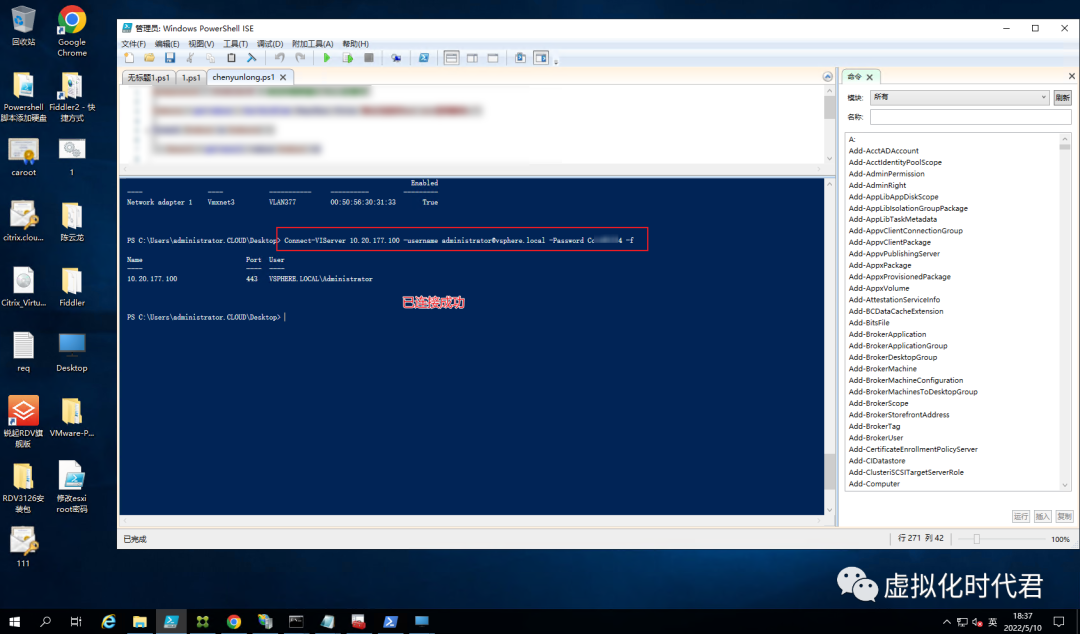Select Add-BitsFile in command list
The width and height of the screenshot is (1080, 634).
coord(869,323)
